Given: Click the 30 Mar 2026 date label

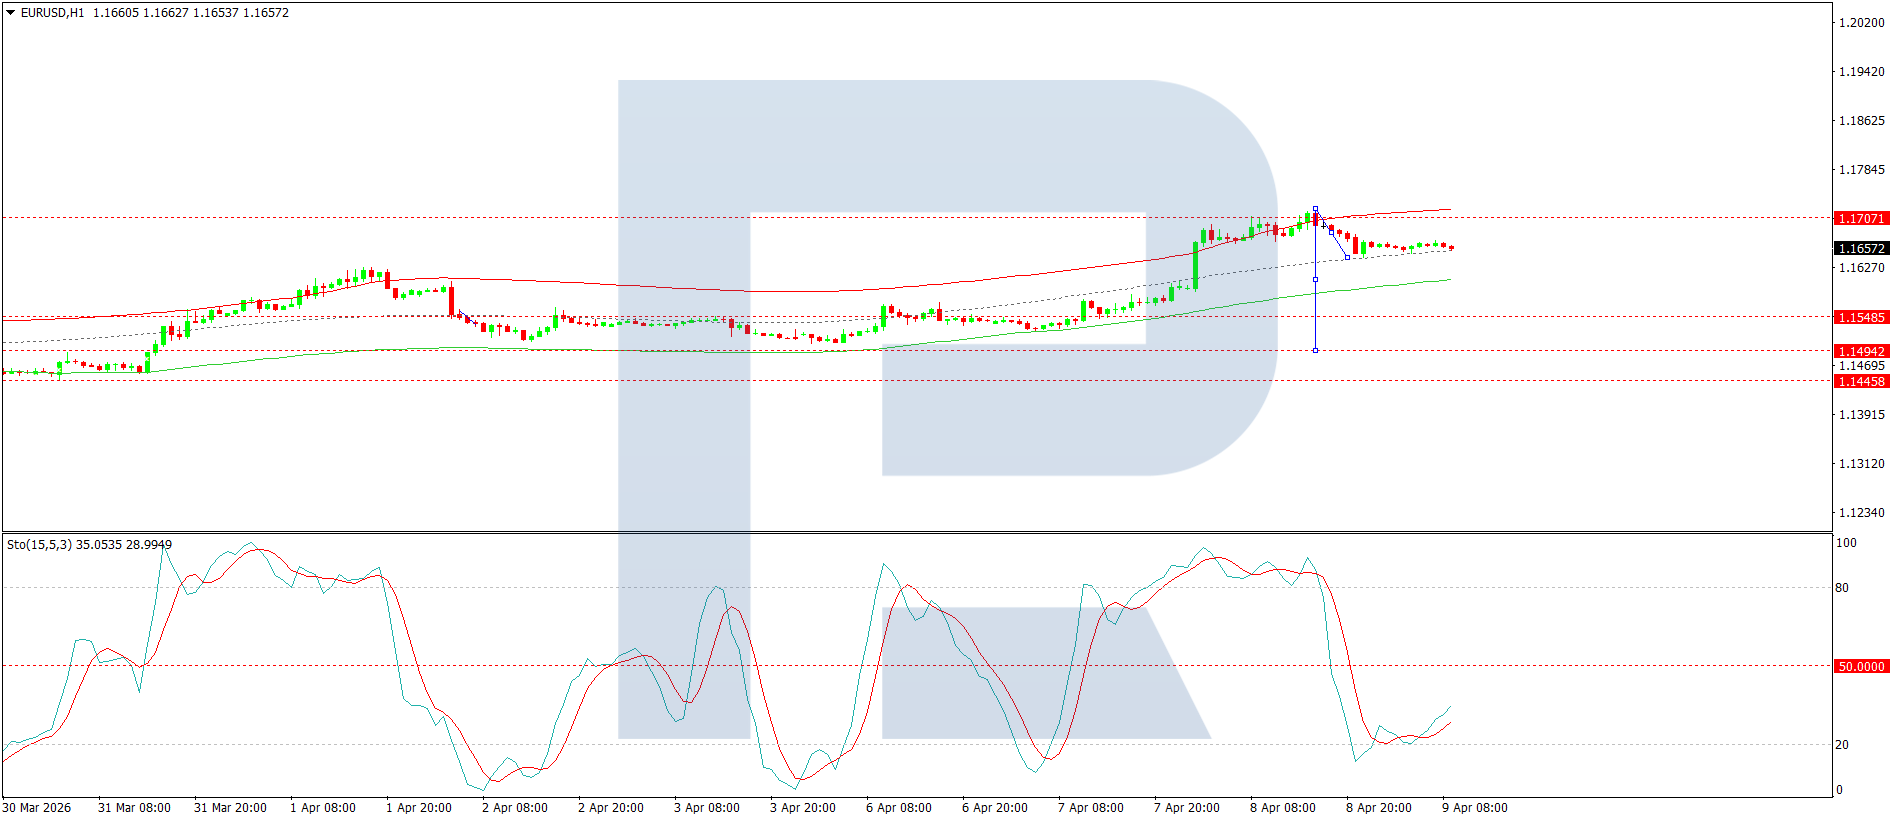Looking at the screenshot, I should point(37,808).
